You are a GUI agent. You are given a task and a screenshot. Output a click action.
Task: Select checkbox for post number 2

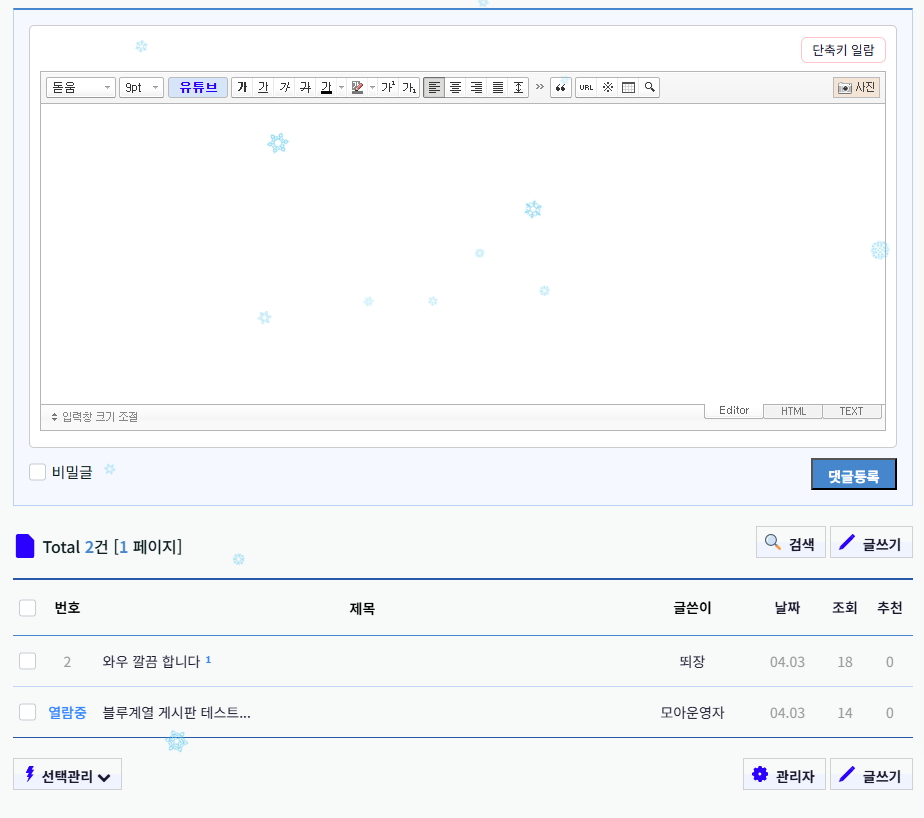coord(28,661)
